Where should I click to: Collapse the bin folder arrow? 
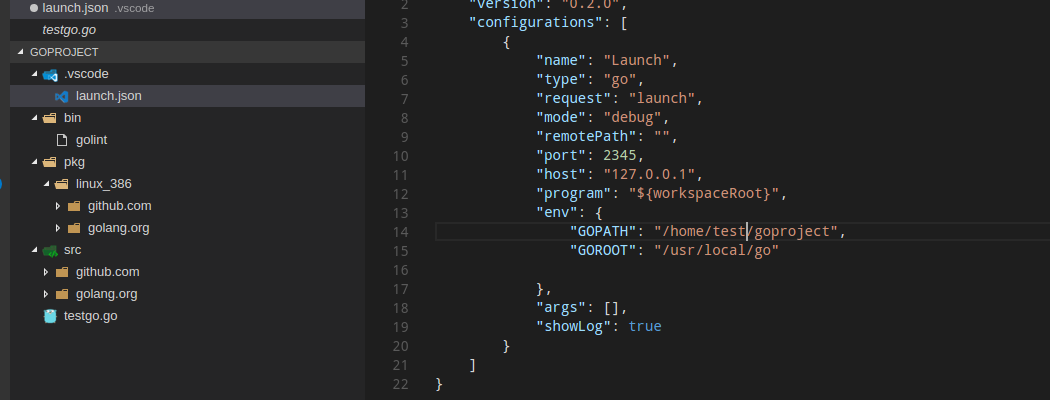tap(34, 118)
